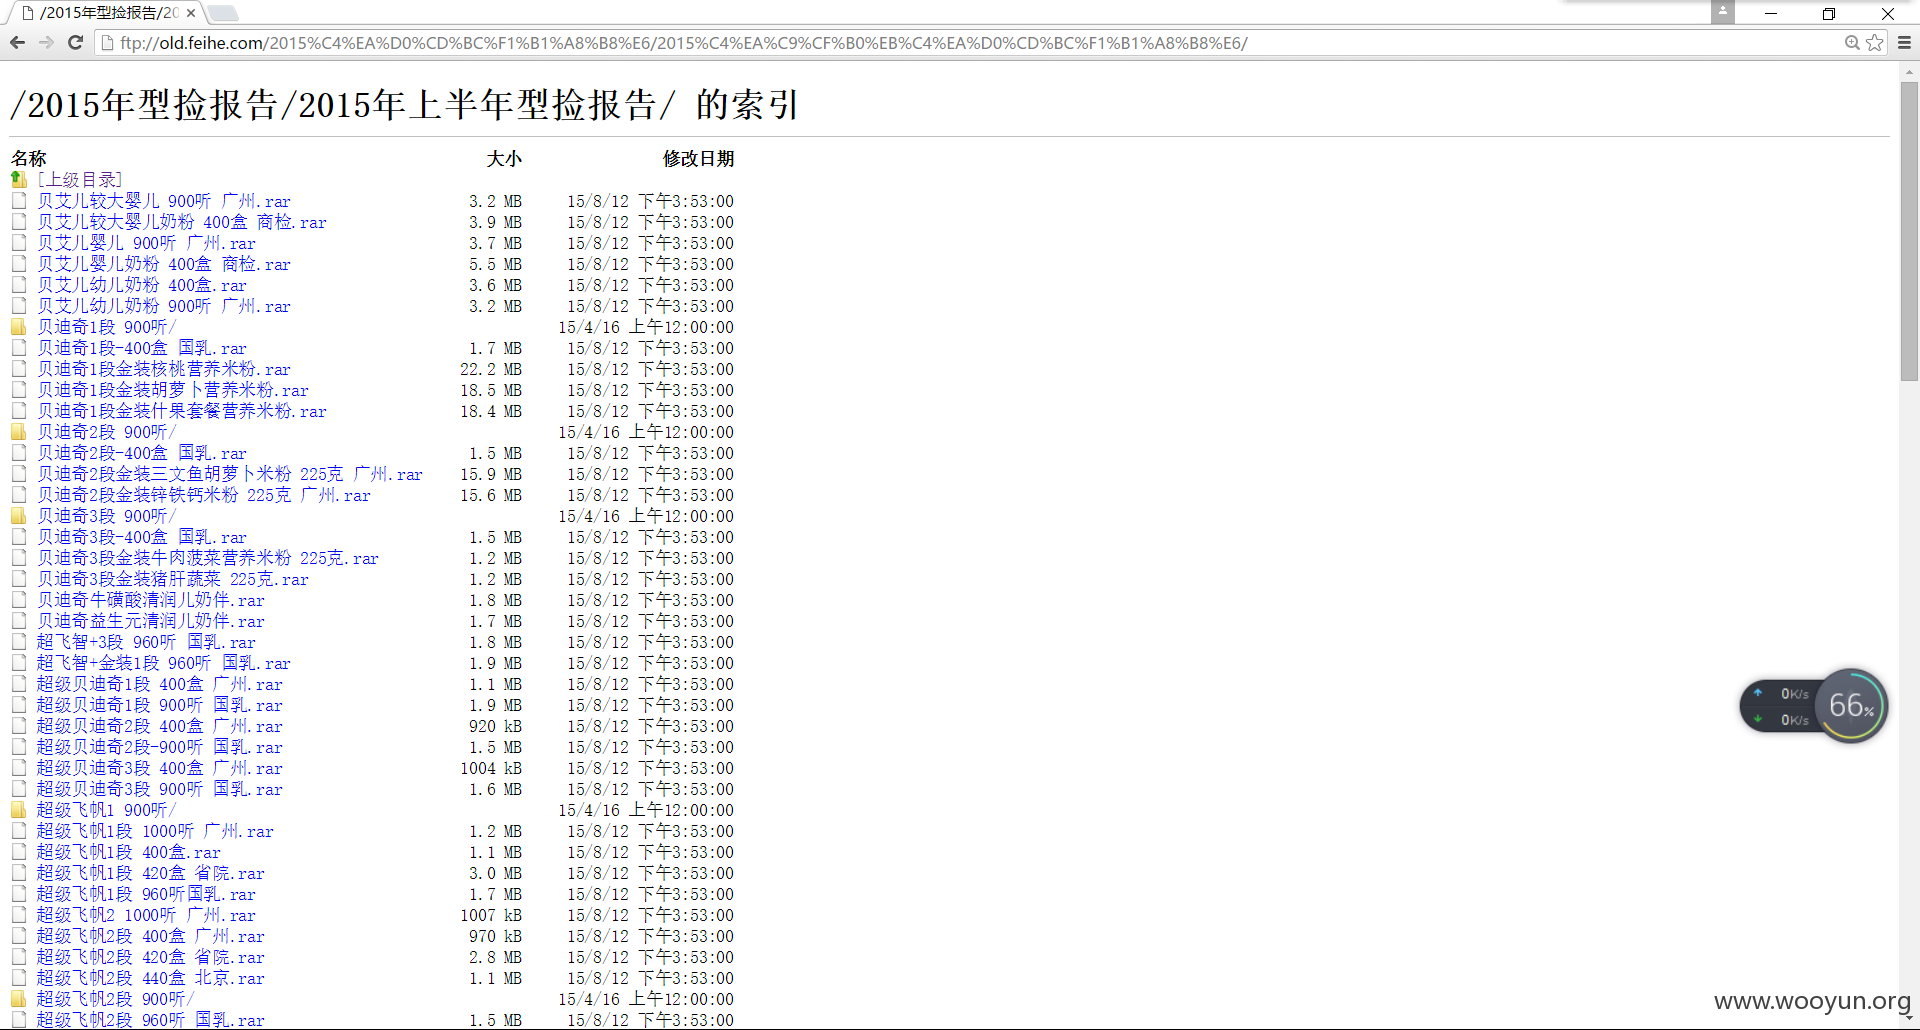This screenshot has width=1920, height=1030.
Task: Download 超级贝迪奇2段 400盒 广州.rar
Action: 160,726
